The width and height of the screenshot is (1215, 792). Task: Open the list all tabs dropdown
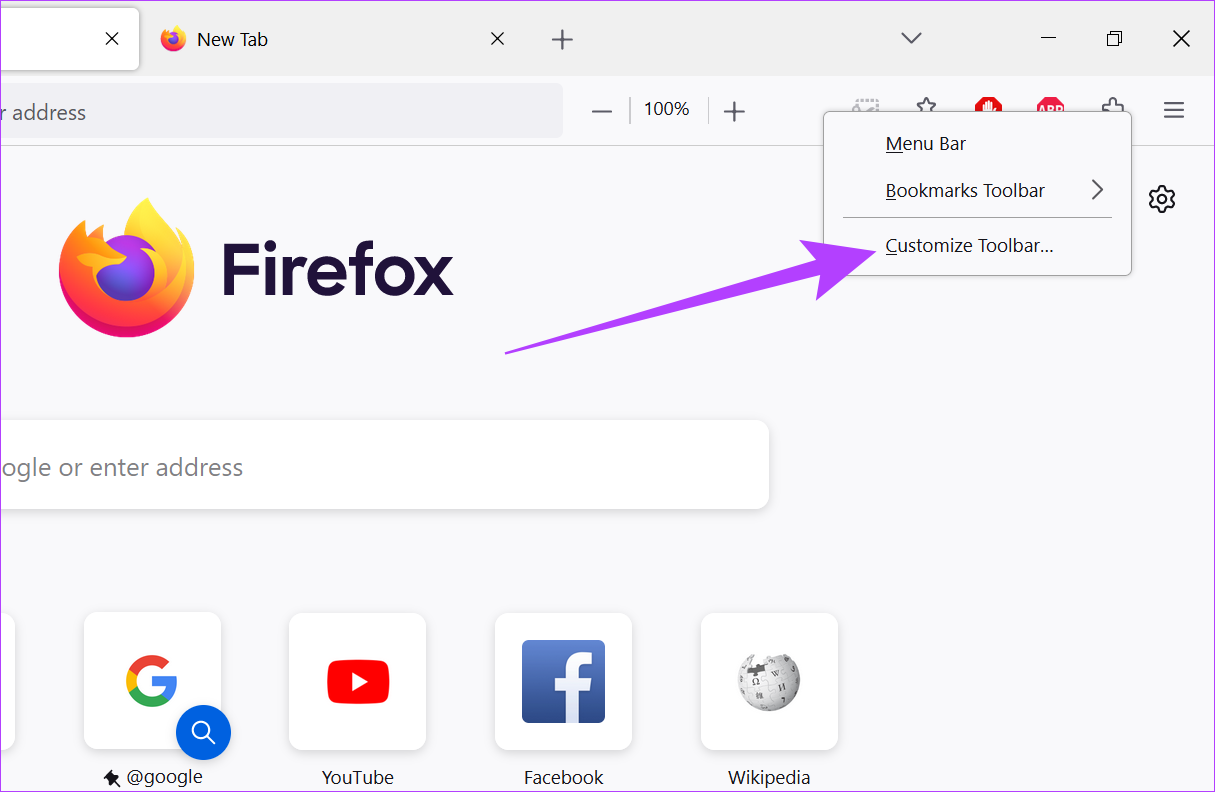(910, 39)
